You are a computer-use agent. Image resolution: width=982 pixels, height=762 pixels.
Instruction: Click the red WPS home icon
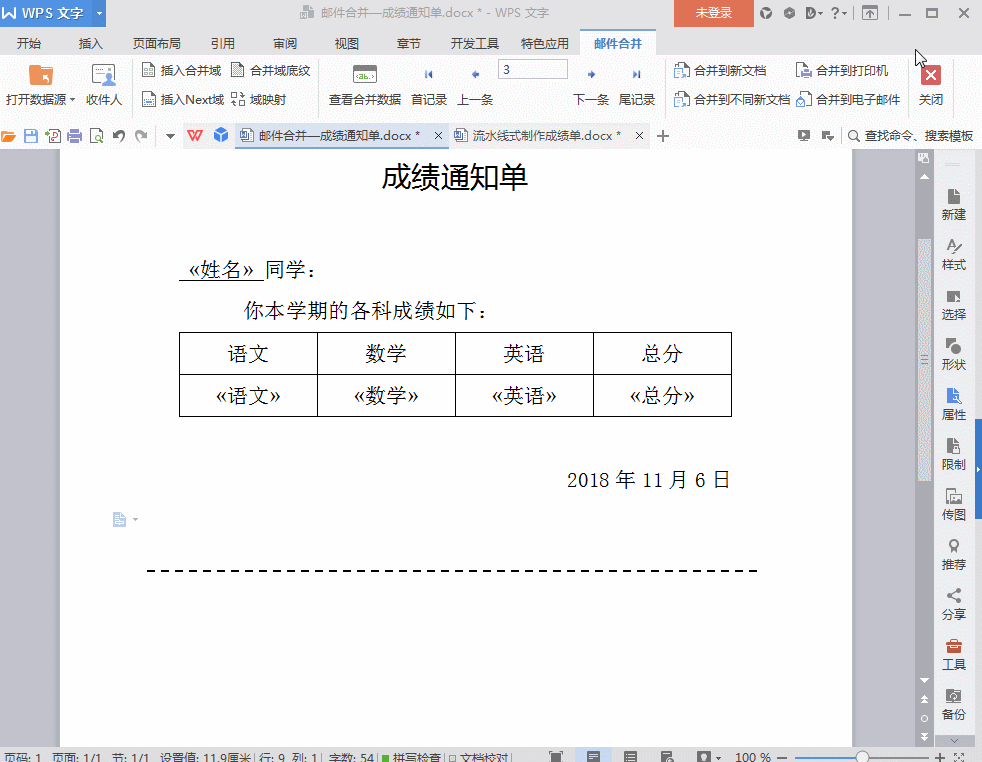195,135
